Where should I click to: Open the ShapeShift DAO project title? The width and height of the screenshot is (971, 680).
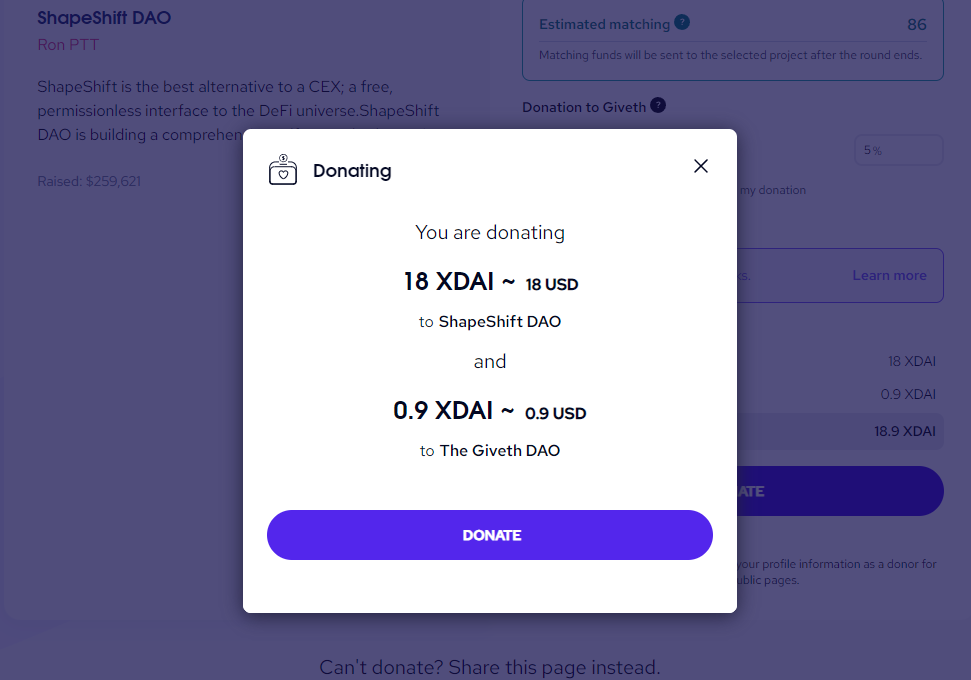(x=104, y=17)
